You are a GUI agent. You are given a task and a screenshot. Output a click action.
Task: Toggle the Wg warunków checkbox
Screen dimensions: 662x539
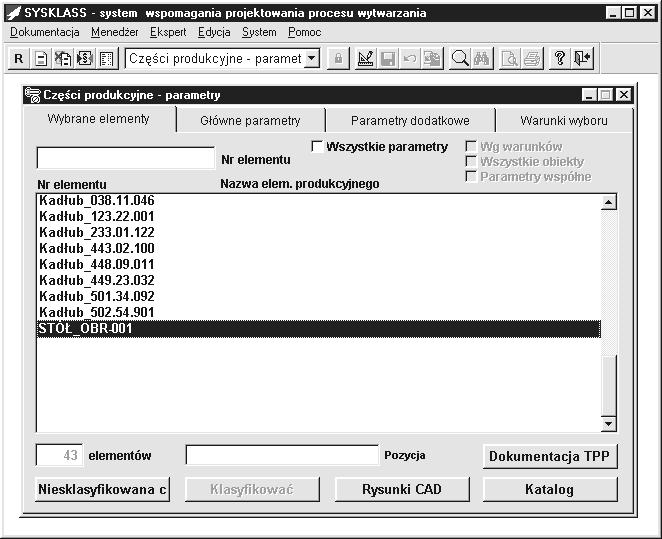[x=471, y=146]
